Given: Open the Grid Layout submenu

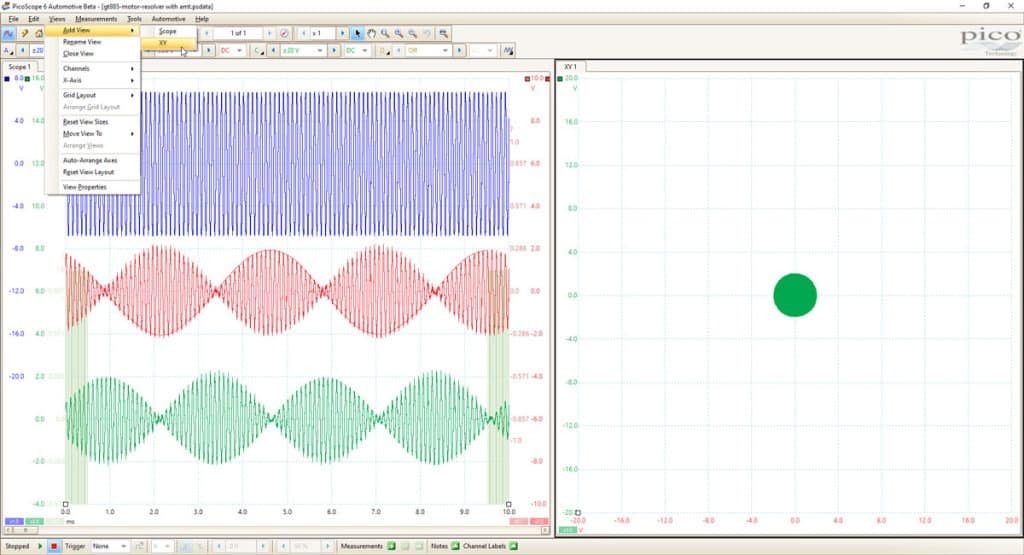Looking at the screenshot, I should coord(93,95).
